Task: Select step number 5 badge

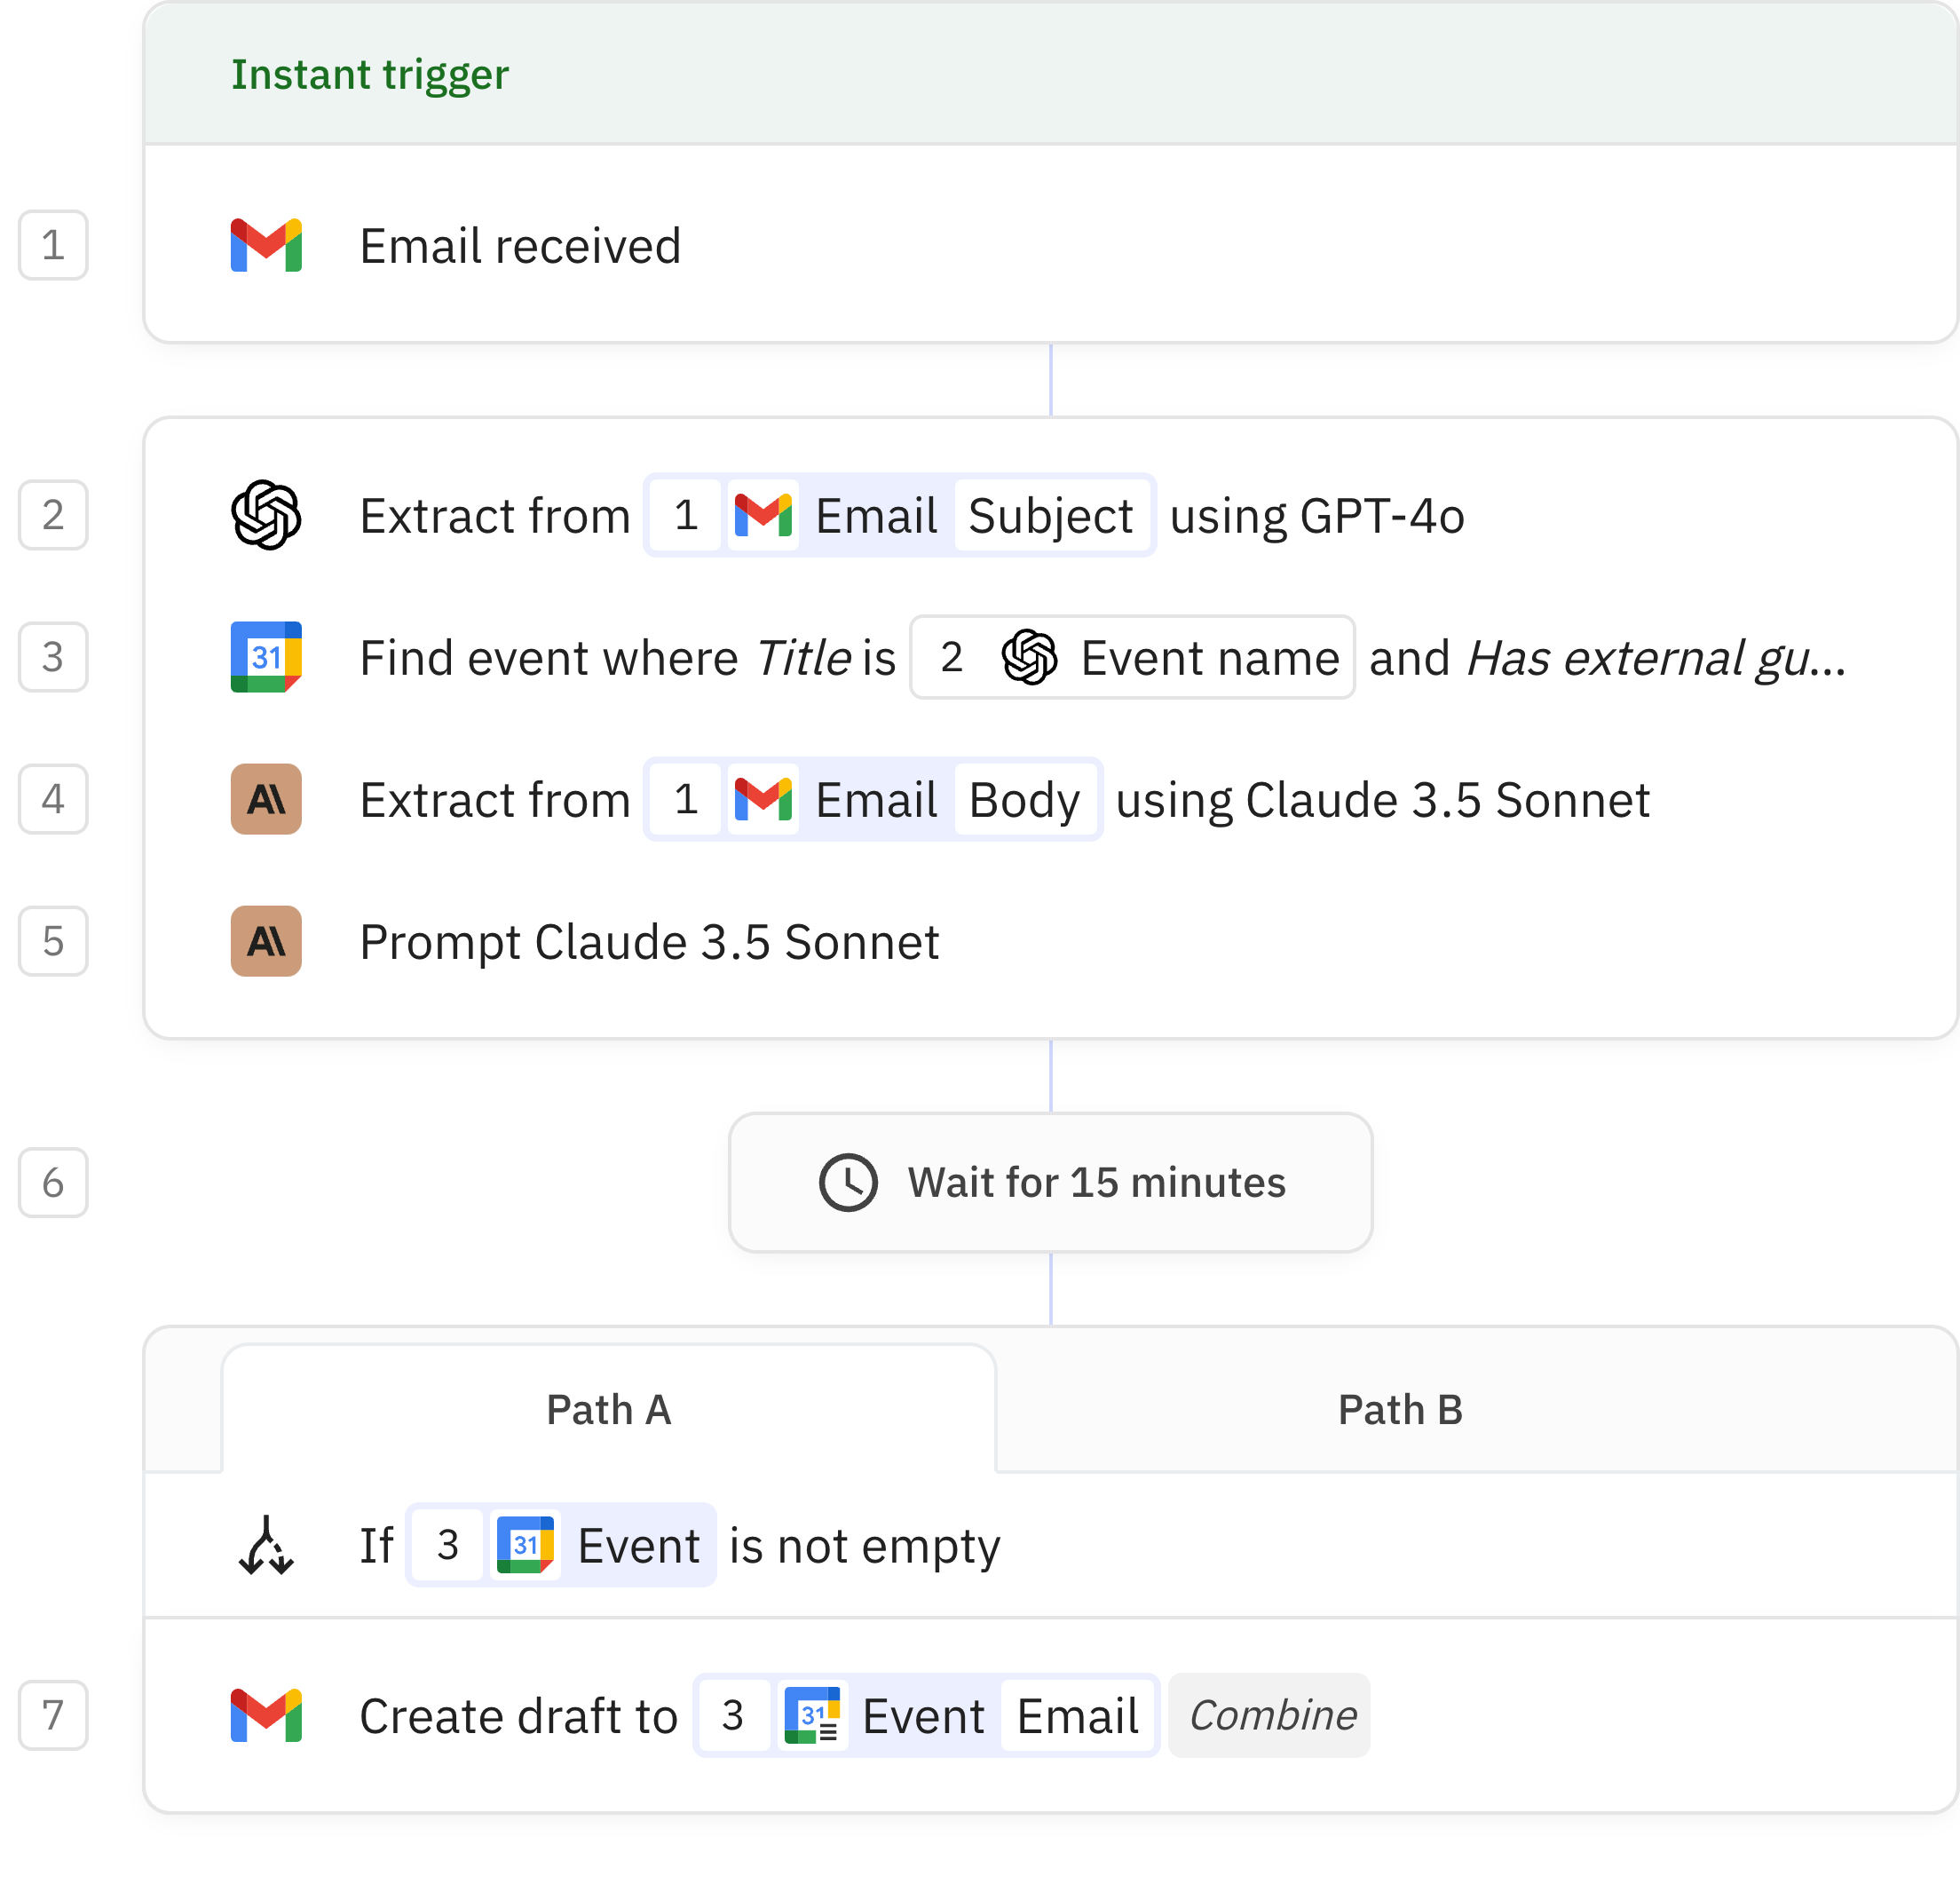Action: coord(53,941)
